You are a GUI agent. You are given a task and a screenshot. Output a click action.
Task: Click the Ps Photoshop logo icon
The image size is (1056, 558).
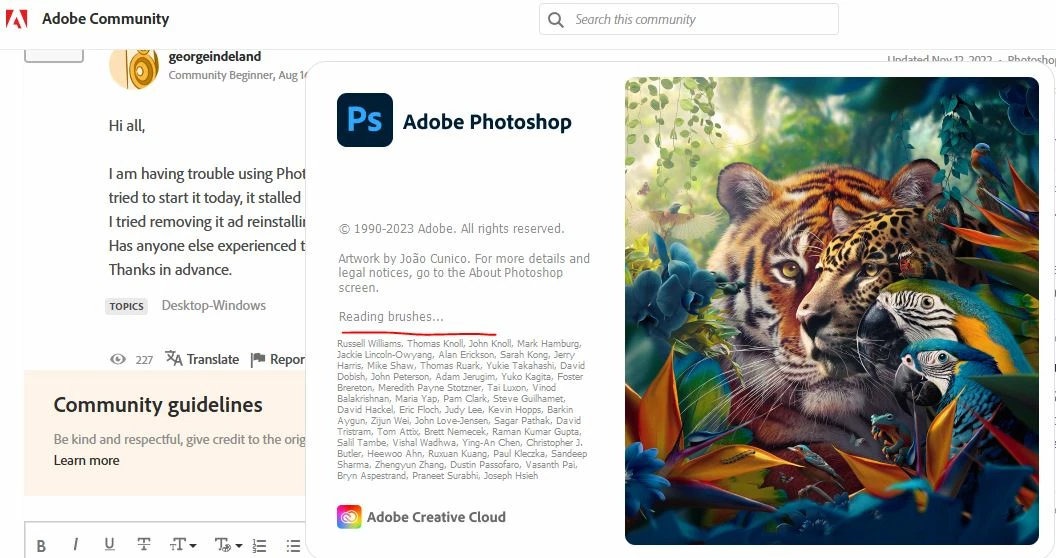(365, 120)
